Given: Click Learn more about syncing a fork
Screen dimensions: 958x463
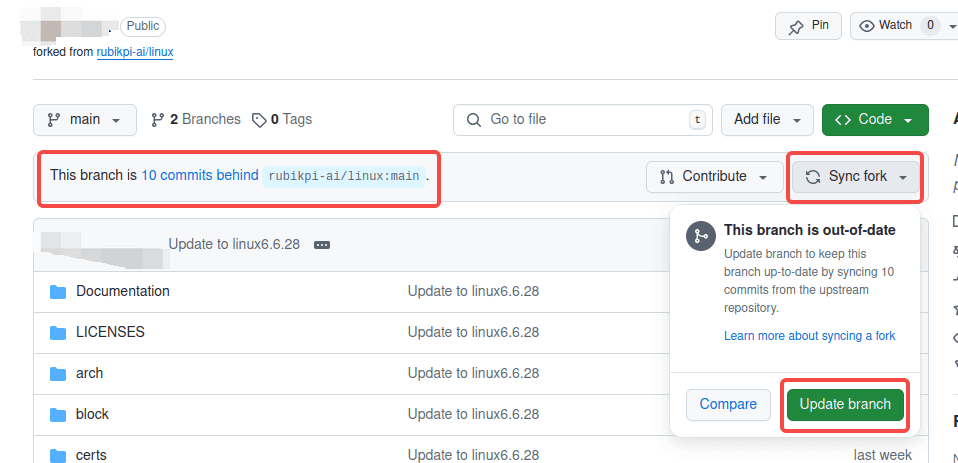Looking at the screenshot, I should tap(810, 336).
